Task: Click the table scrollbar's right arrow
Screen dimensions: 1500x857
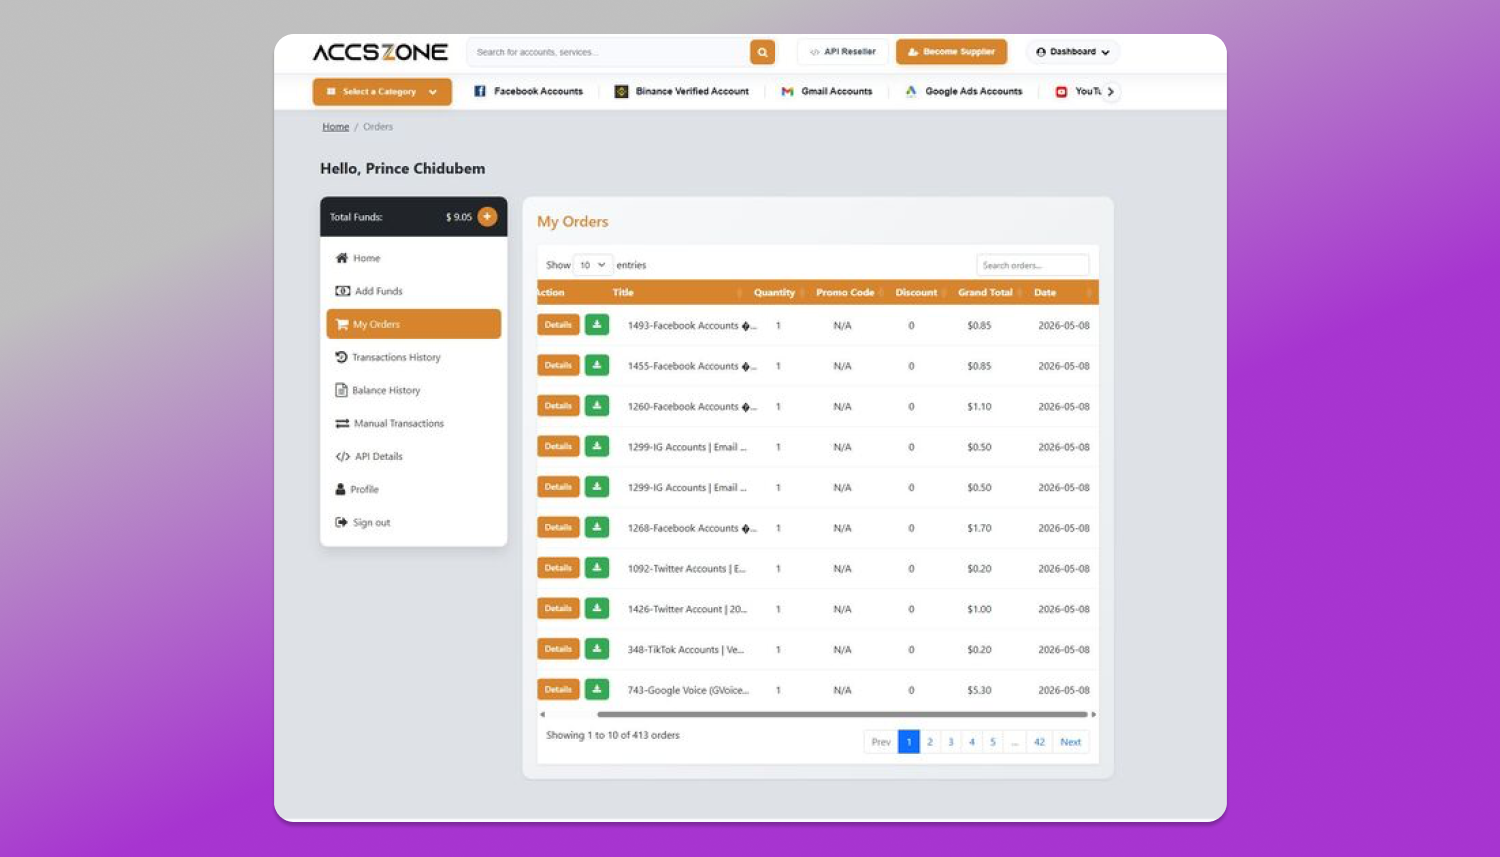Action: click(x=1093, y=714)
